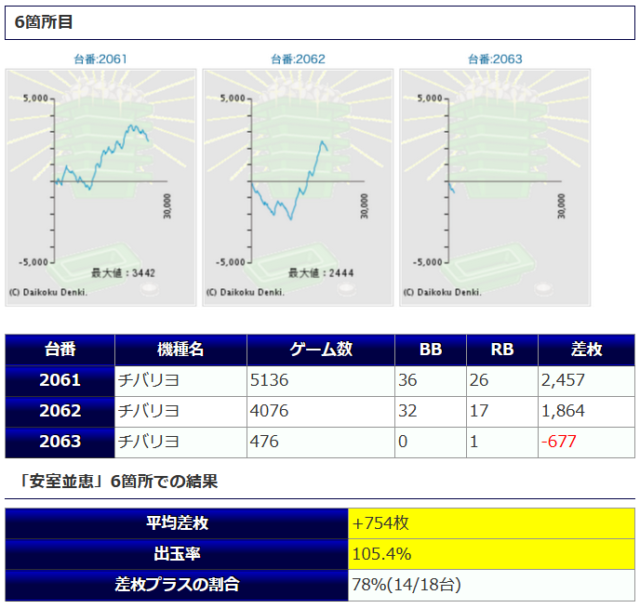Open the 台番:2061 link above the graph
640x608 pixels.
(100, 59)
